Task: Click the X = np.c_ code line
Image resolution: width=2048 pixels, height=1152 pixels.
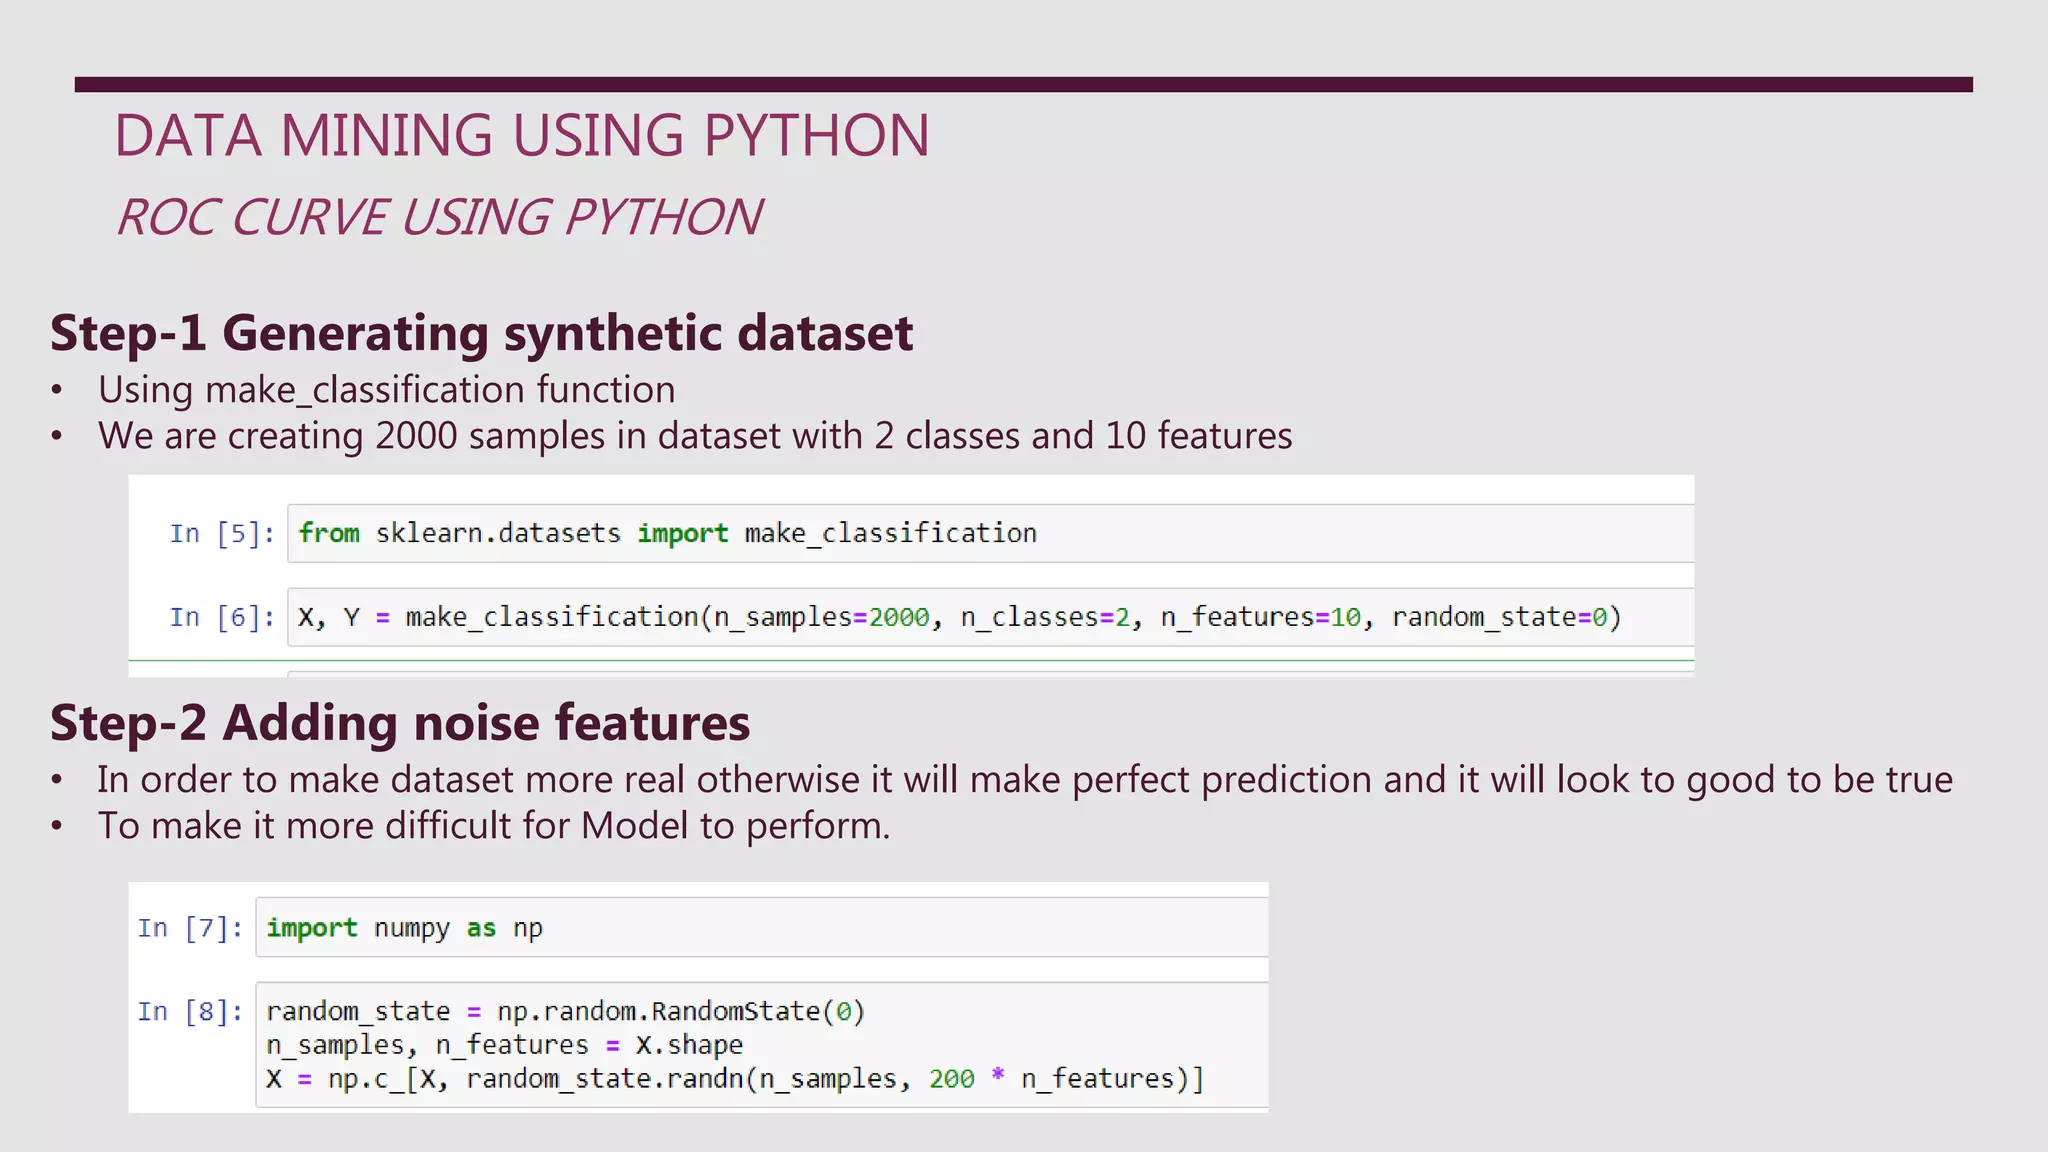Action: tap(735, 1079)
